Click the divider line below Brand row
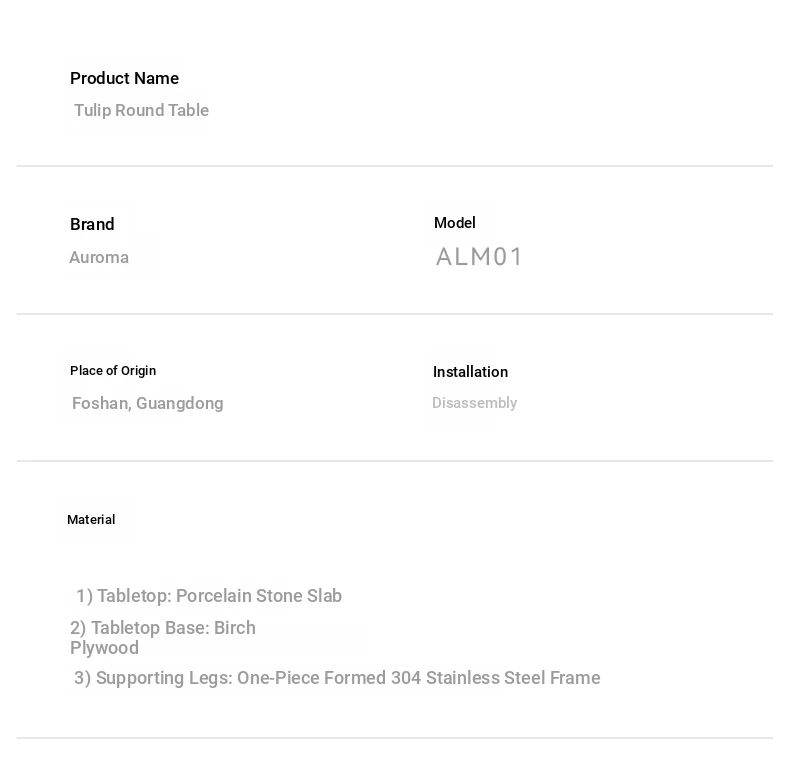 [395, 314]
